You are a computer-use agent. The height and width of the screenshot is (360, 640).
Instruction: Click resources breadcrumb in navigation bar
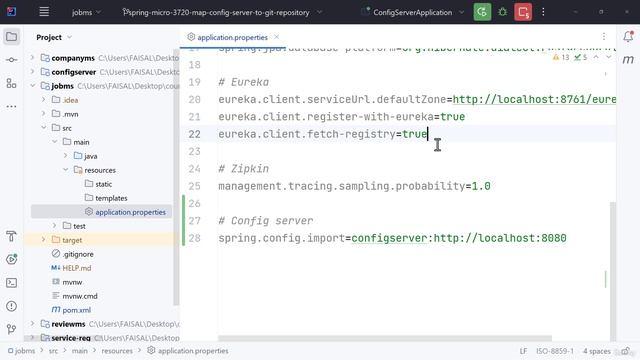click(117, 351)
